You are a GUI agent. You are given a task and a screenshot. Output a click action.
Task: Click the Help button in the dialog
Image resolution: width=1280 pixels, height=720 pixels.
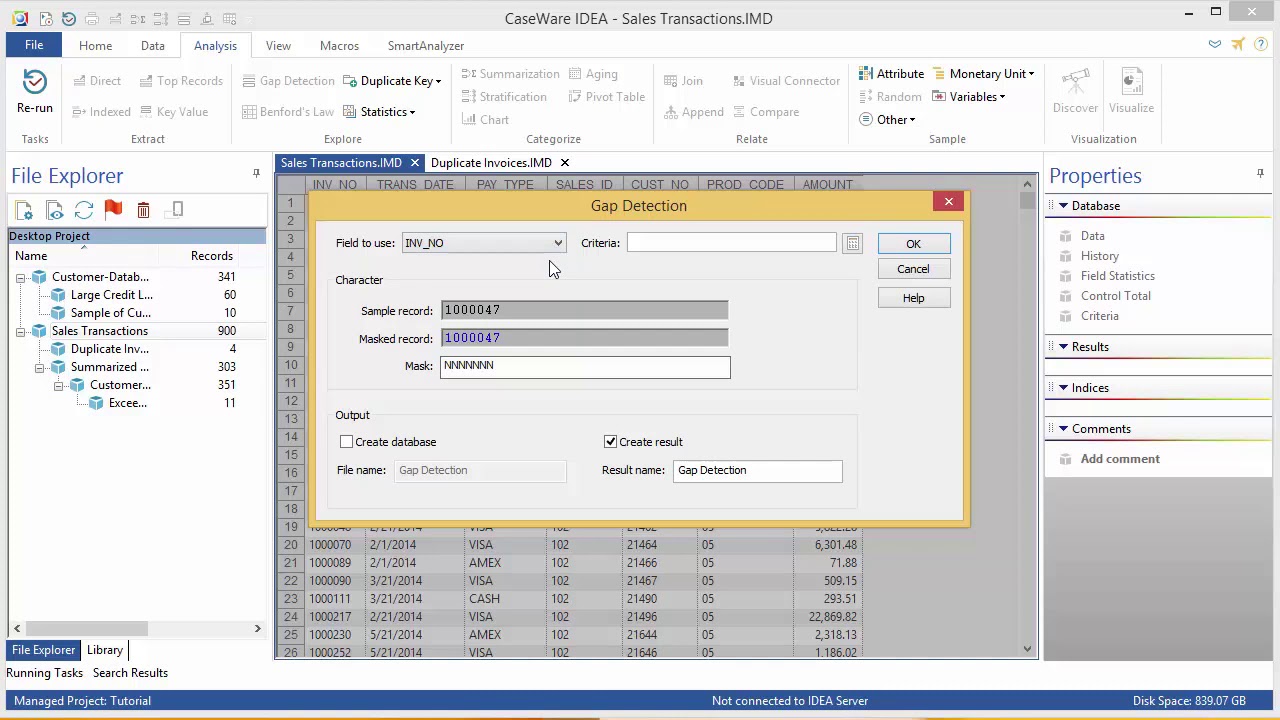click(913, 298)
